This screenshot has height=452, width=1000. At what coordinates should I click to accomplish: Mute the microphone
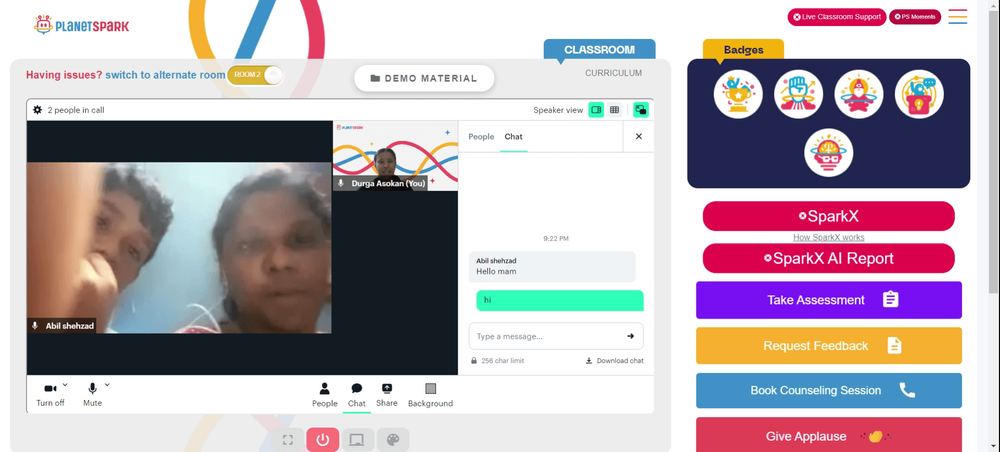(x=92, y=395)
